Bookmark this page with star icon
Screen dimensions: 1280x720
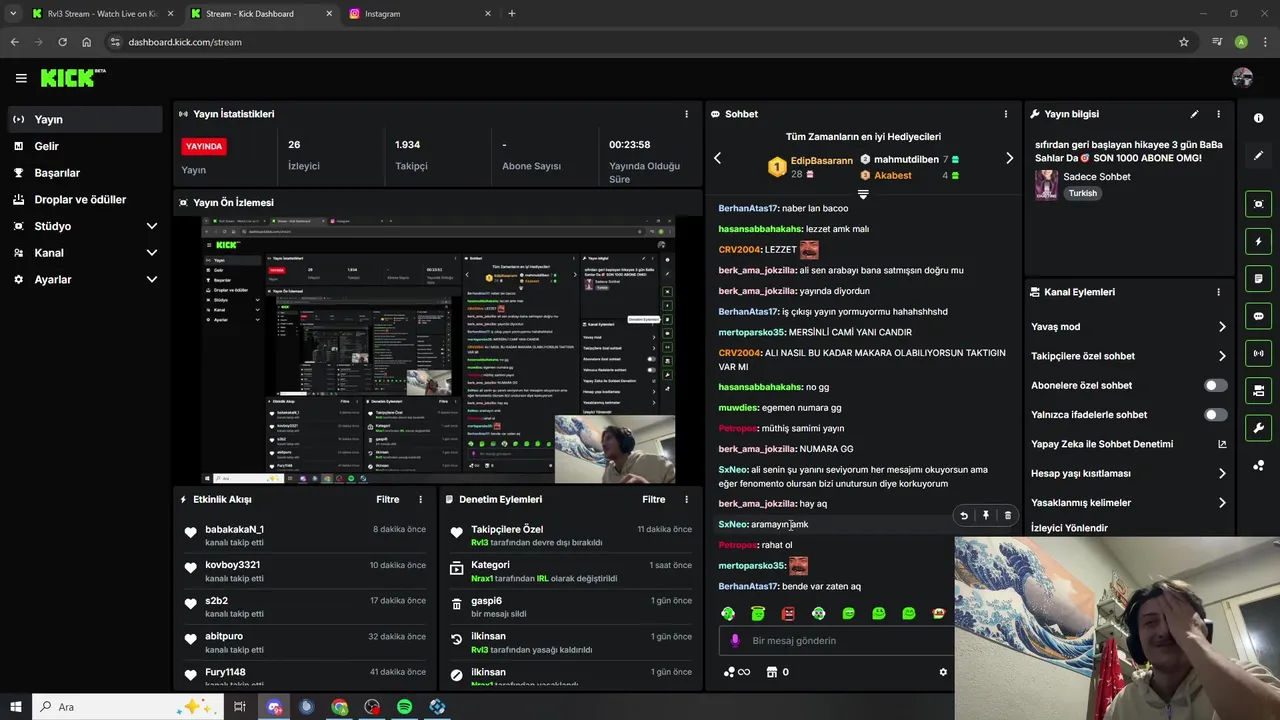[x=1184, y=42]
